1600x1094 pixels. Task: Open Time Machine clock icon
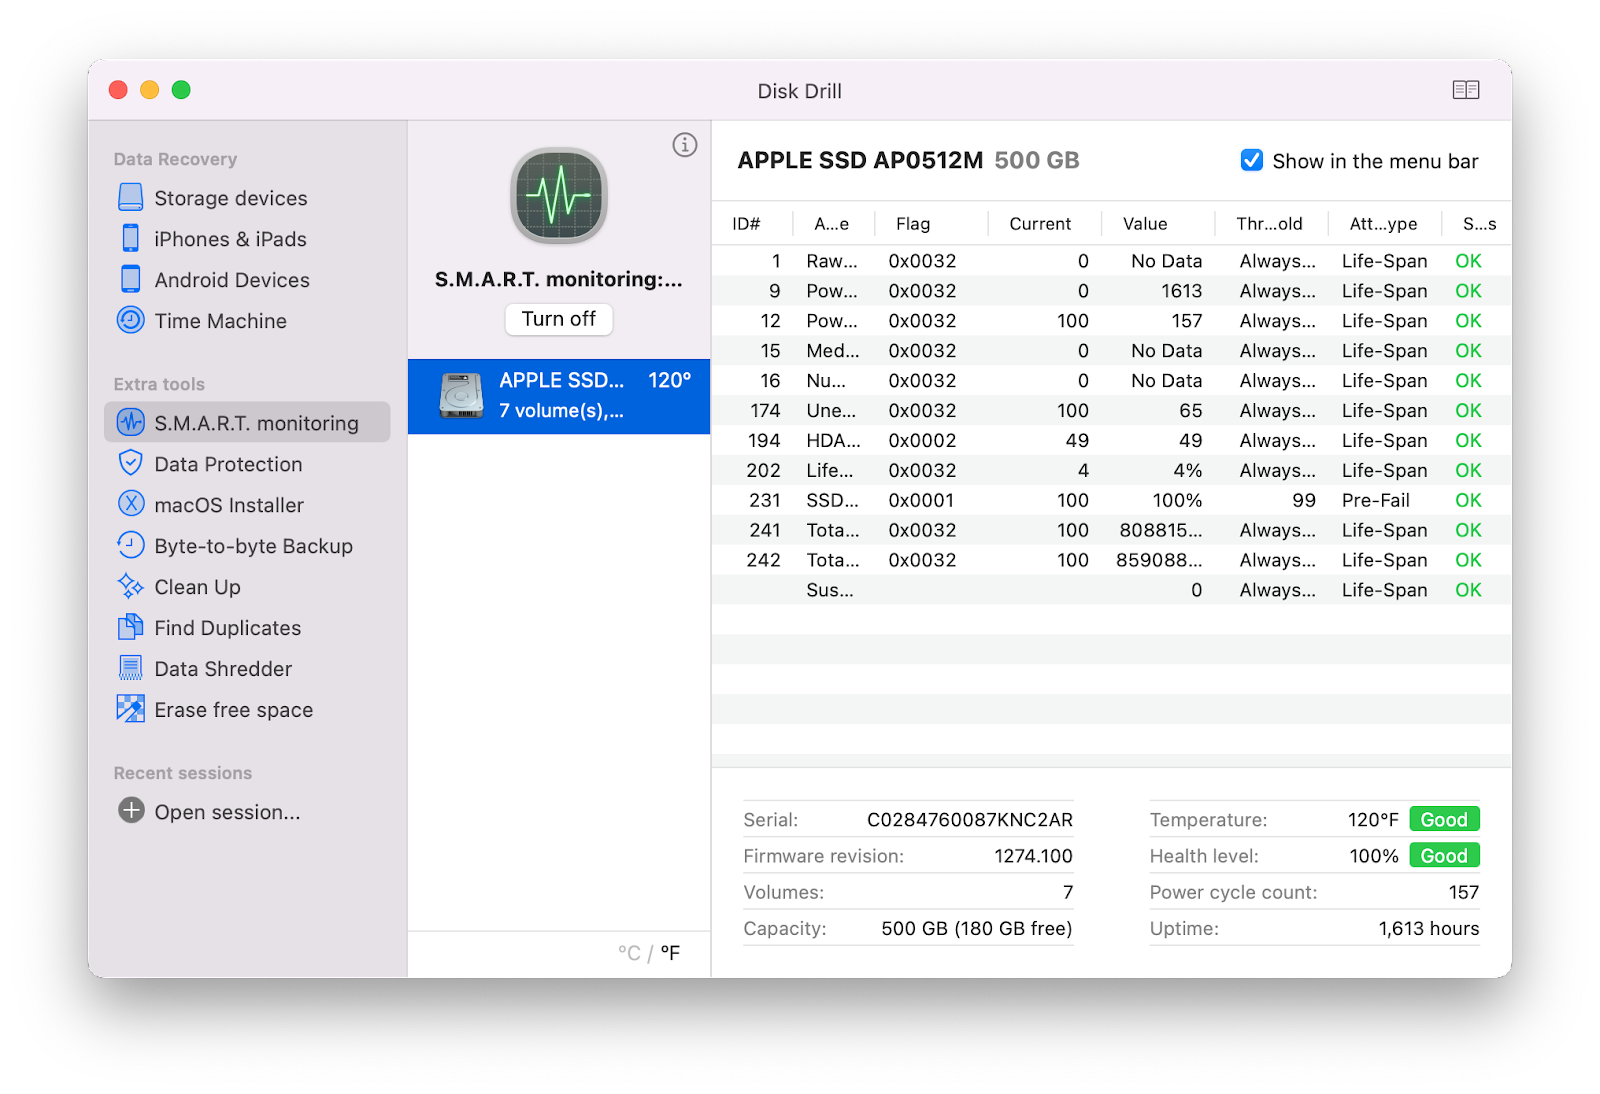click(x=131, y=320)
